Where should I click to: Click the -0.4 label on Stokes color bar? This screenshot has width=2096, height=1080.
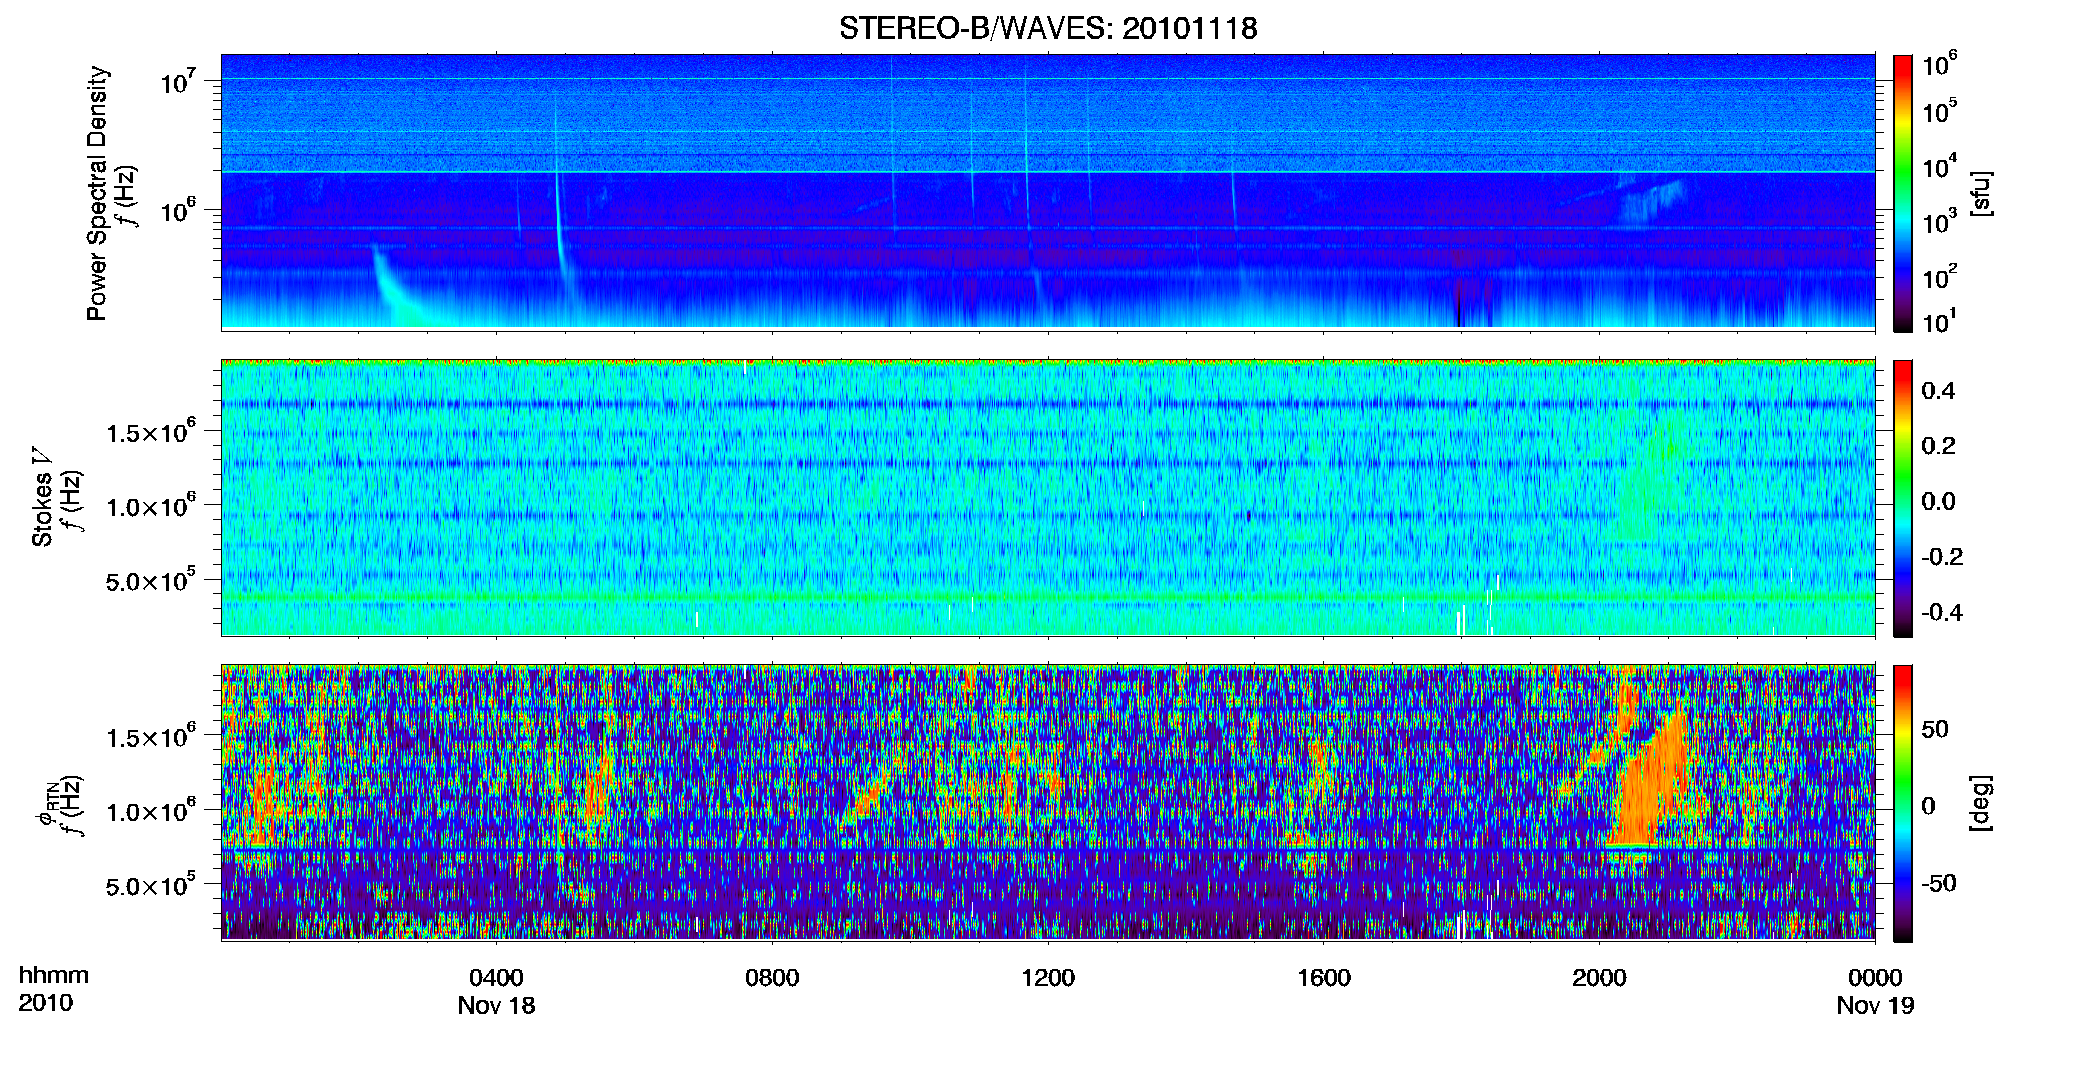coord(1942,612)
